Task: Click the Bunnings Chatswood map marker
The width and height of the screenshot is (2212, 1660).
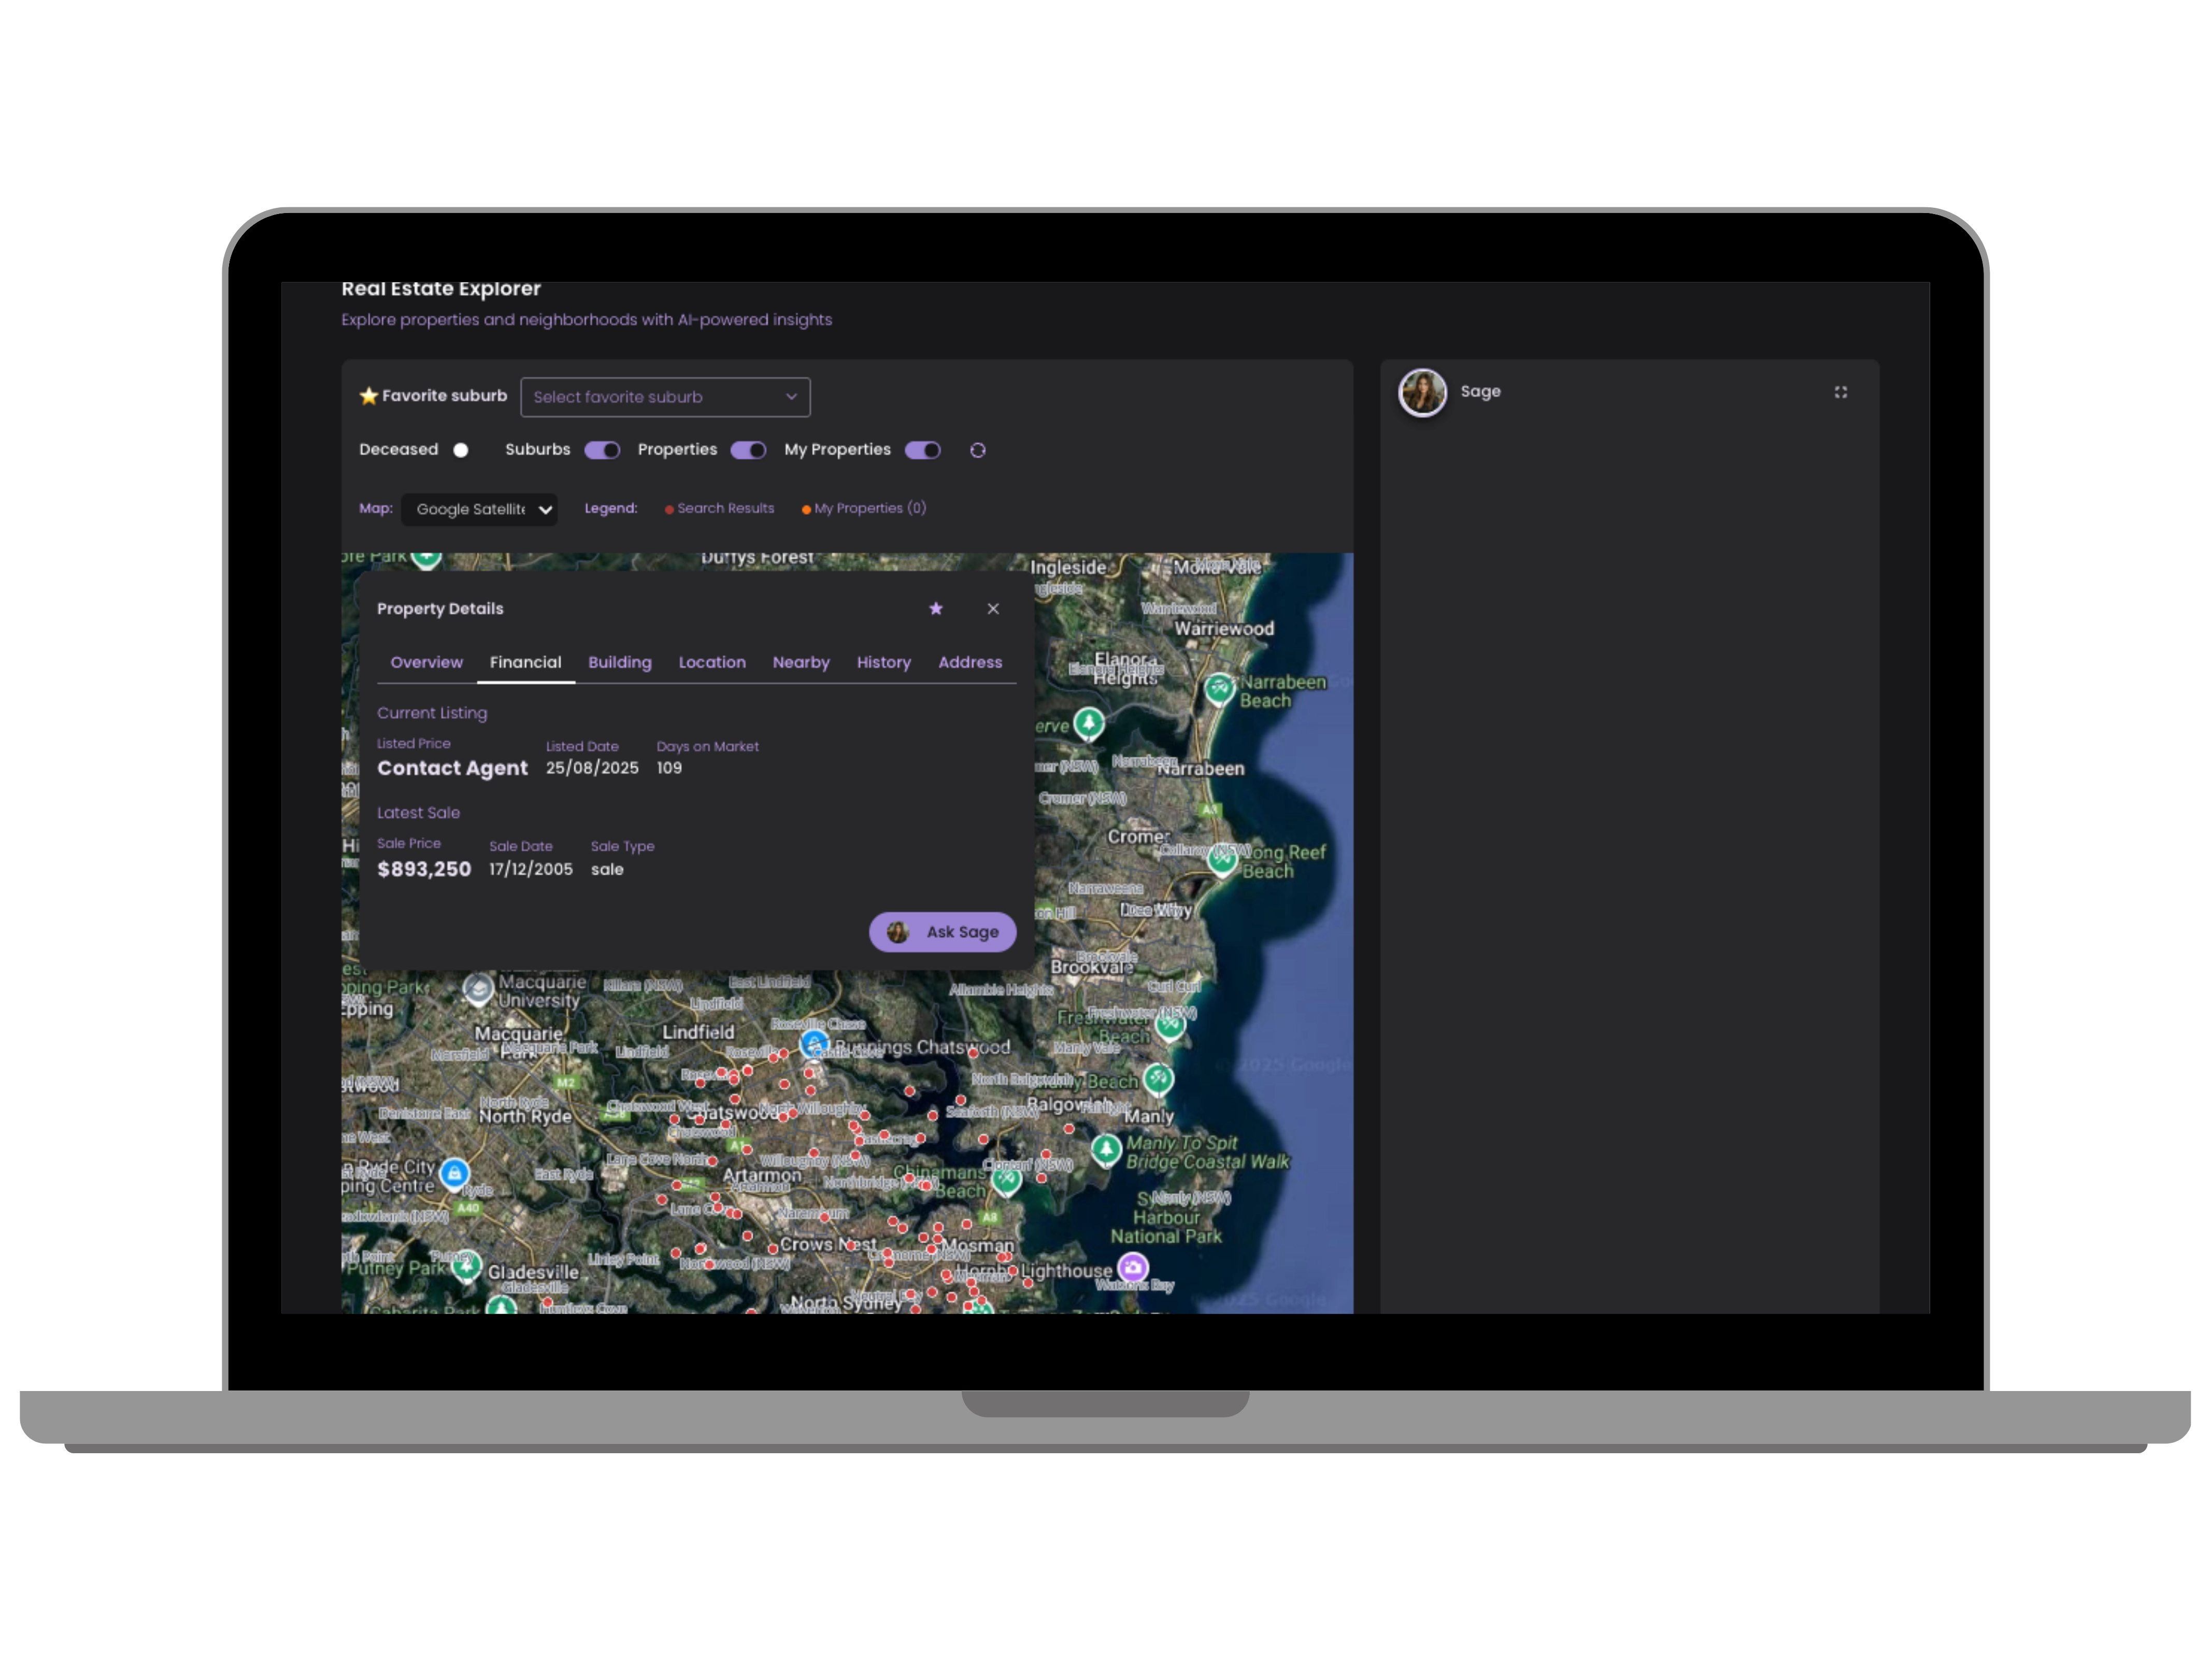Action: (814, 1043)
